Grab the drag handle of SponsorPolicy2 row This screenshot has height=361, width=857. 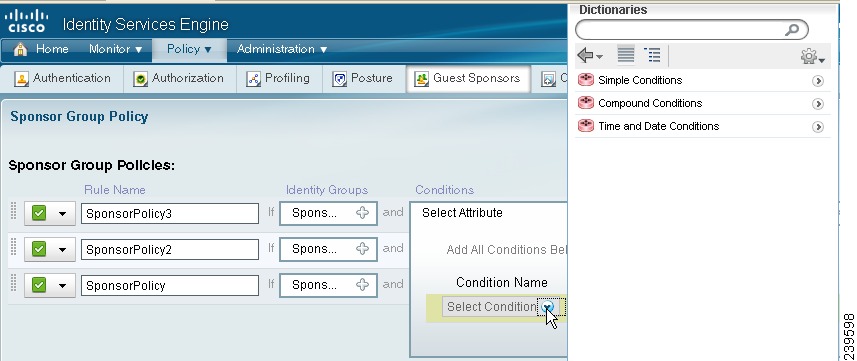tap(14, 248)
